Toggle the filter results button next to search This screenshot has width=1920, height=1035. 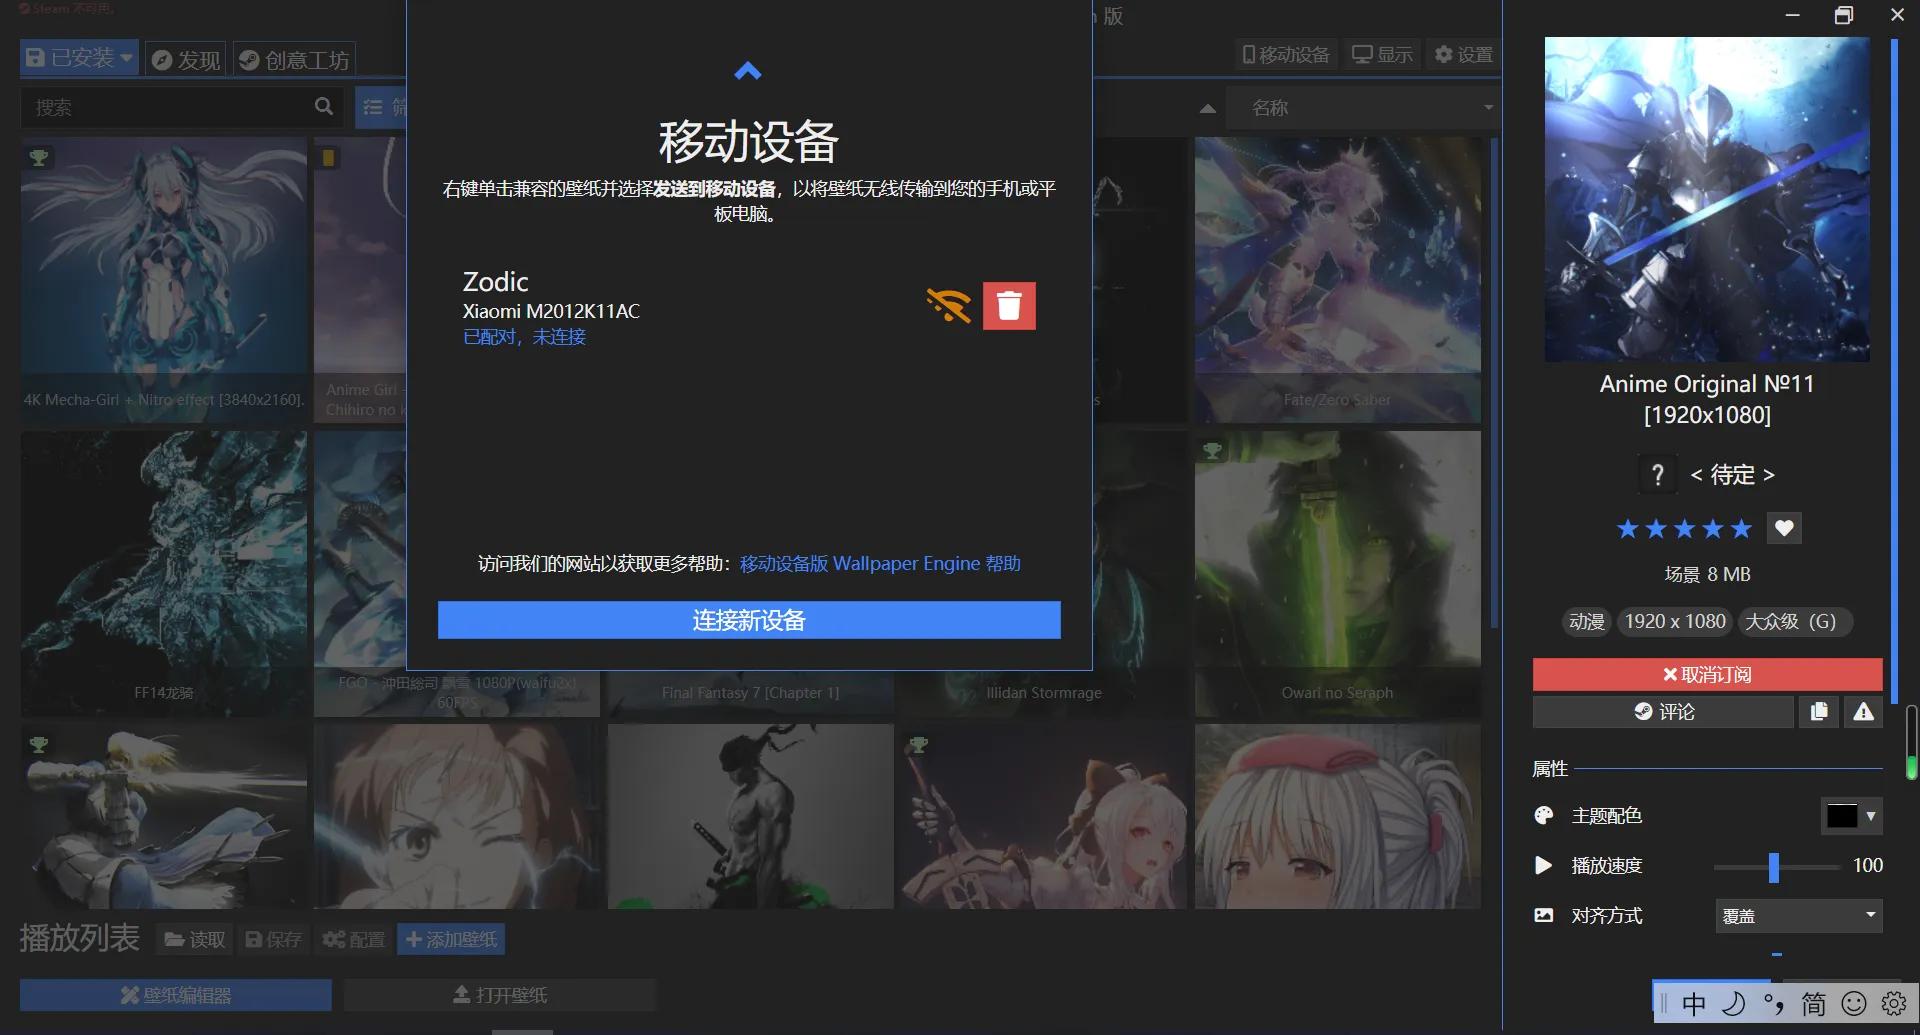coord(381,107)
